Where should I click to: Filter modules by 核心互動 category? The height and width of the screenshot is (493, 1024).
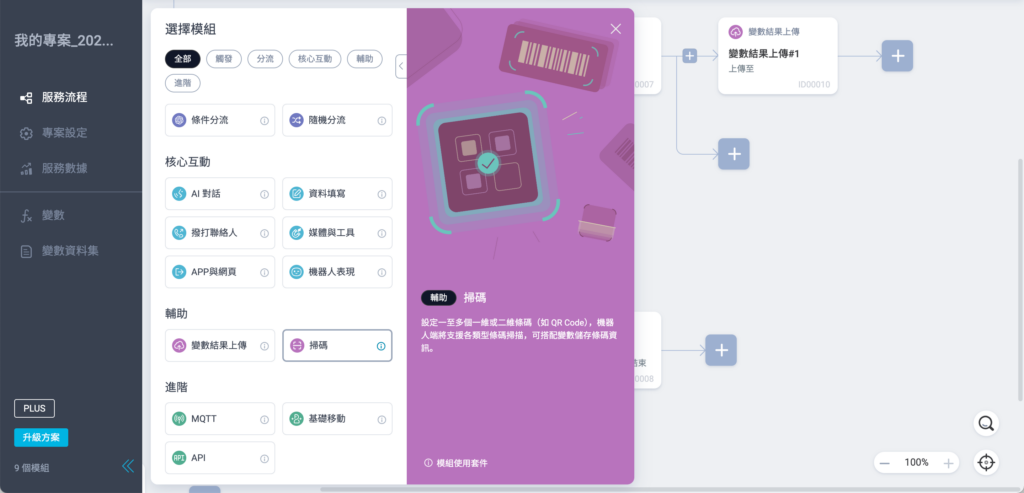[315, 59]
